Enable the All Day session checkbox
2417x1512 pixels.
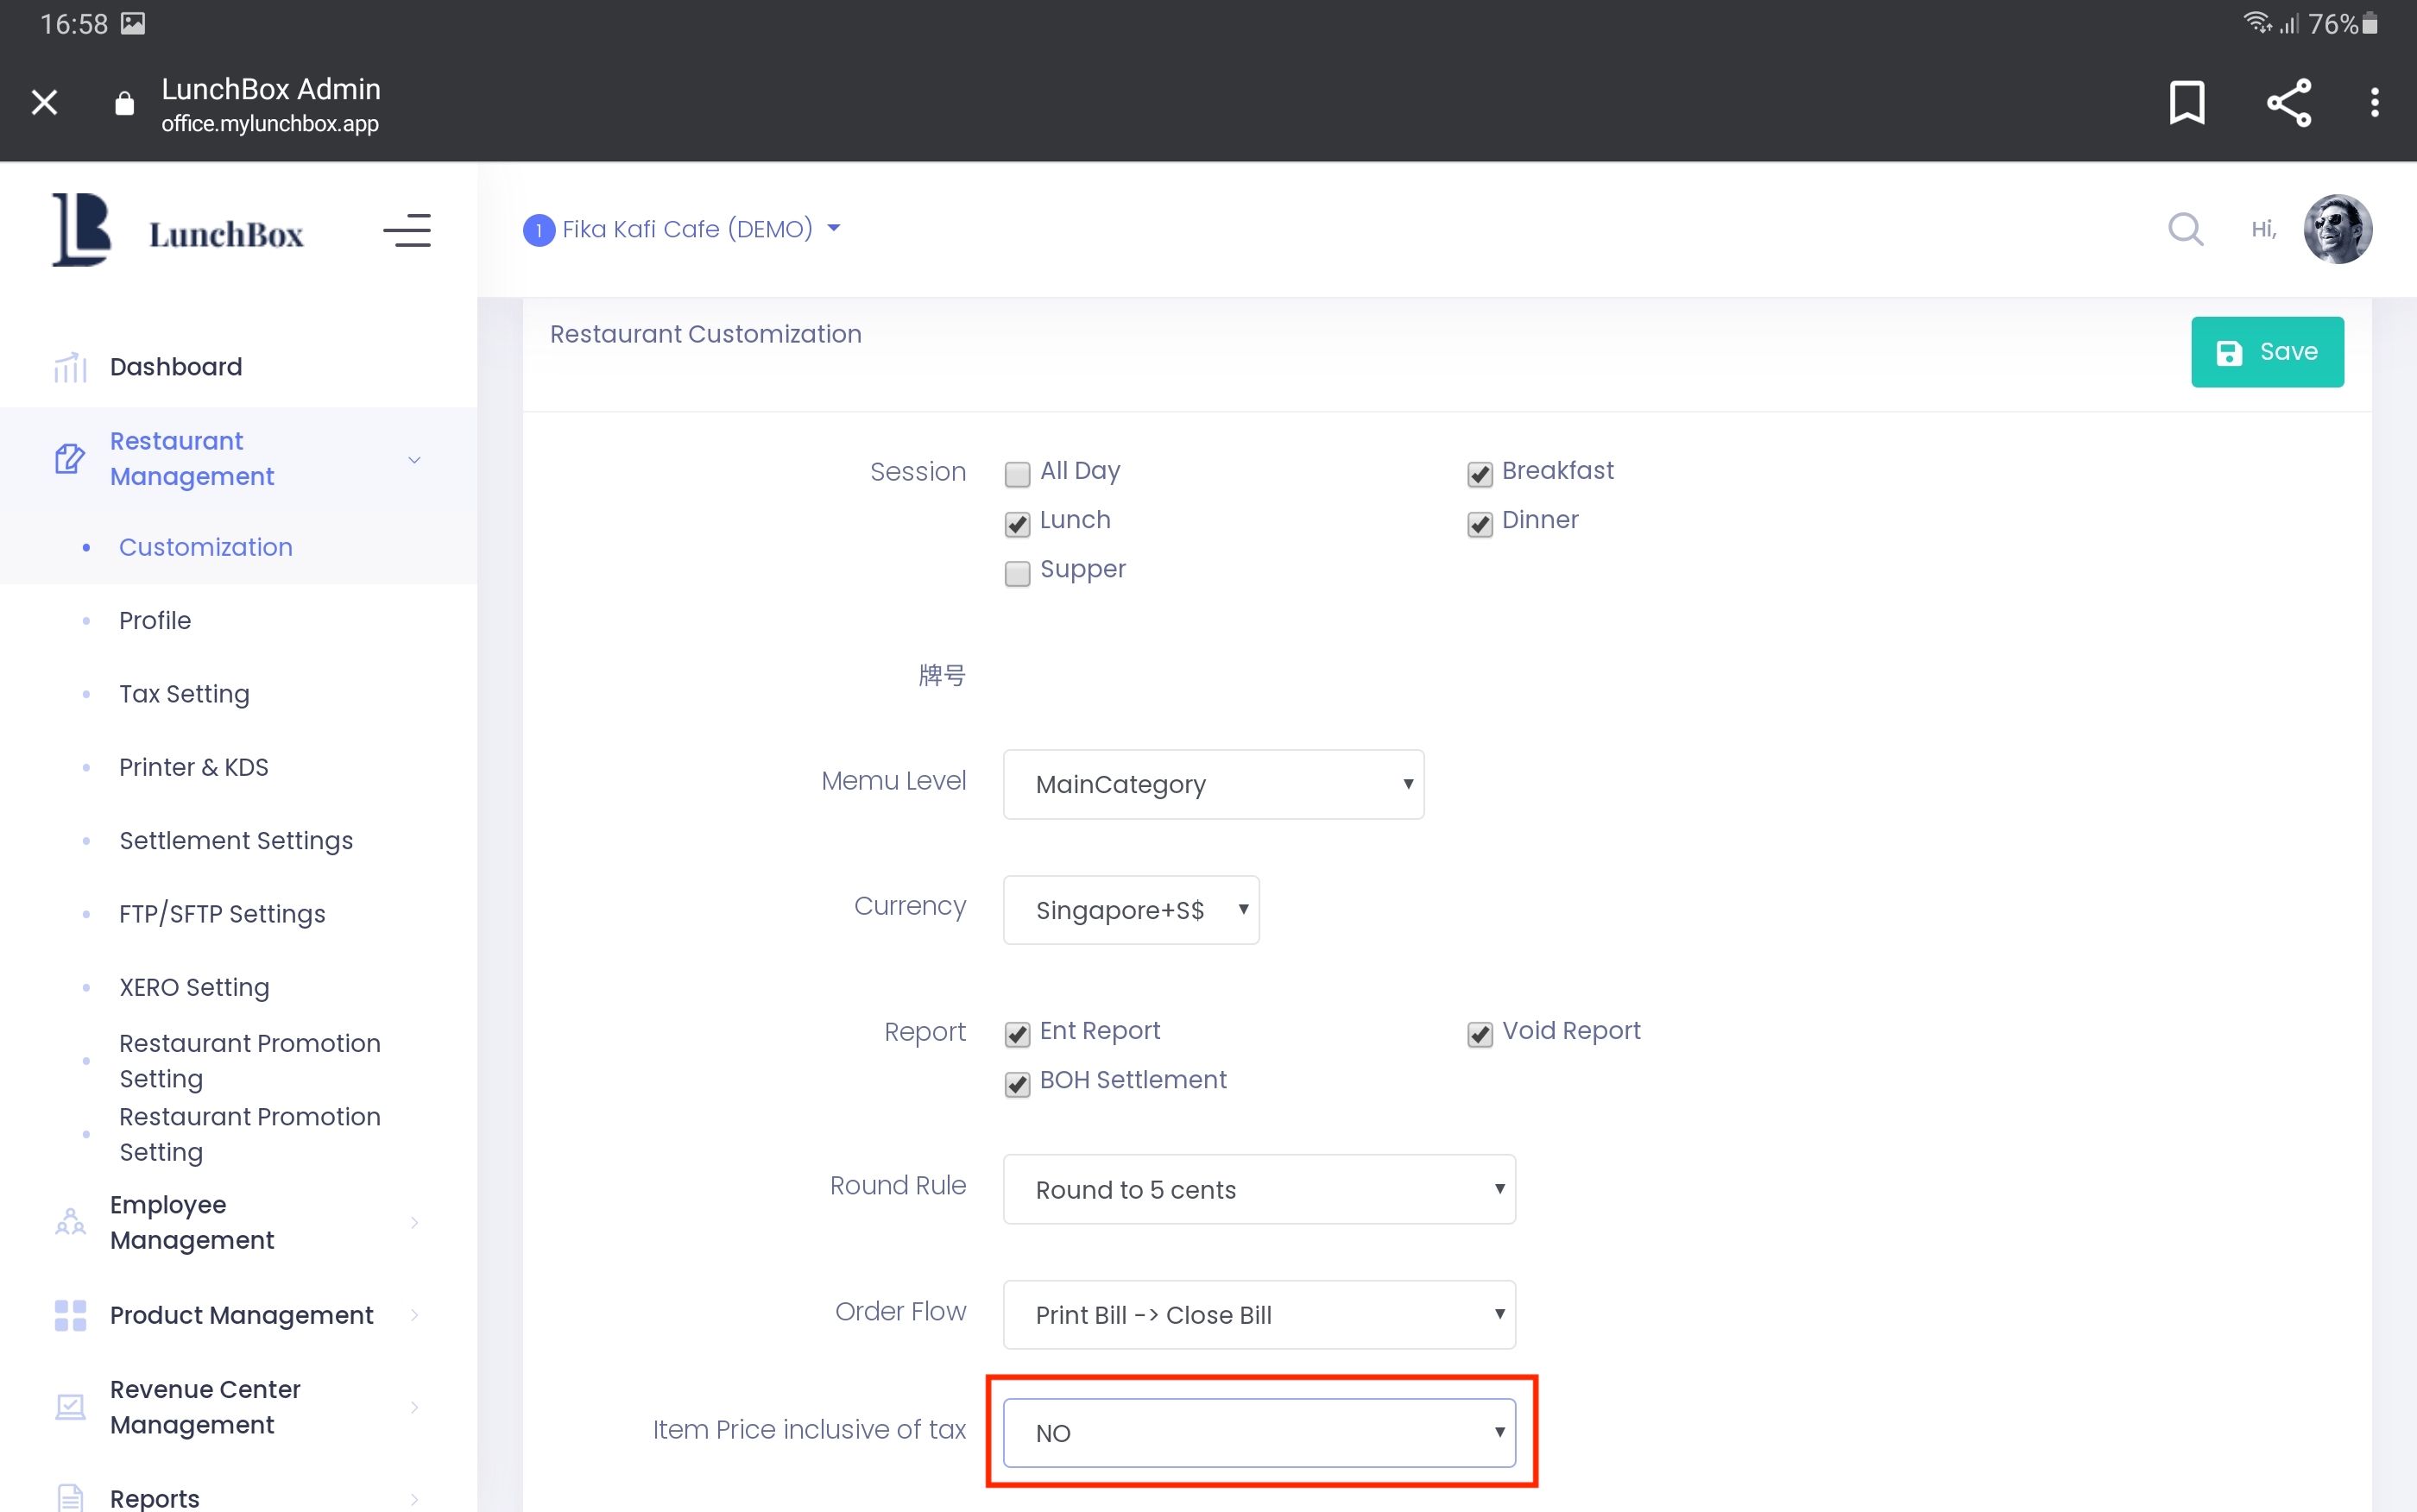[x=1017, y=473]
